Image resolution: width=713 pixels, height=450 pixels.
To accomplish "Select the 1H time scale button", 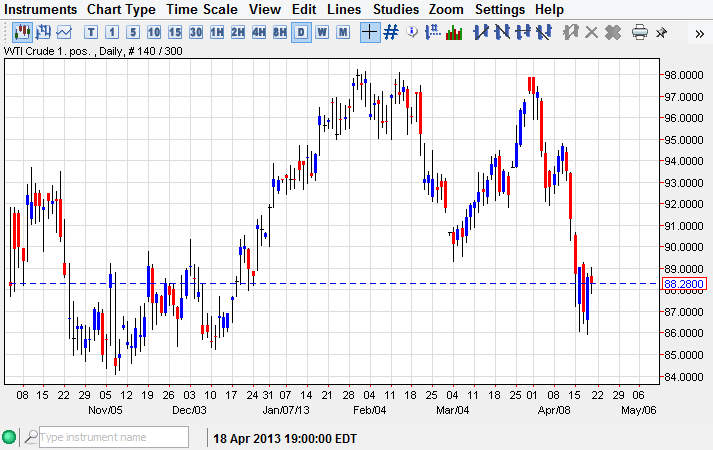I will pos(217,32).
